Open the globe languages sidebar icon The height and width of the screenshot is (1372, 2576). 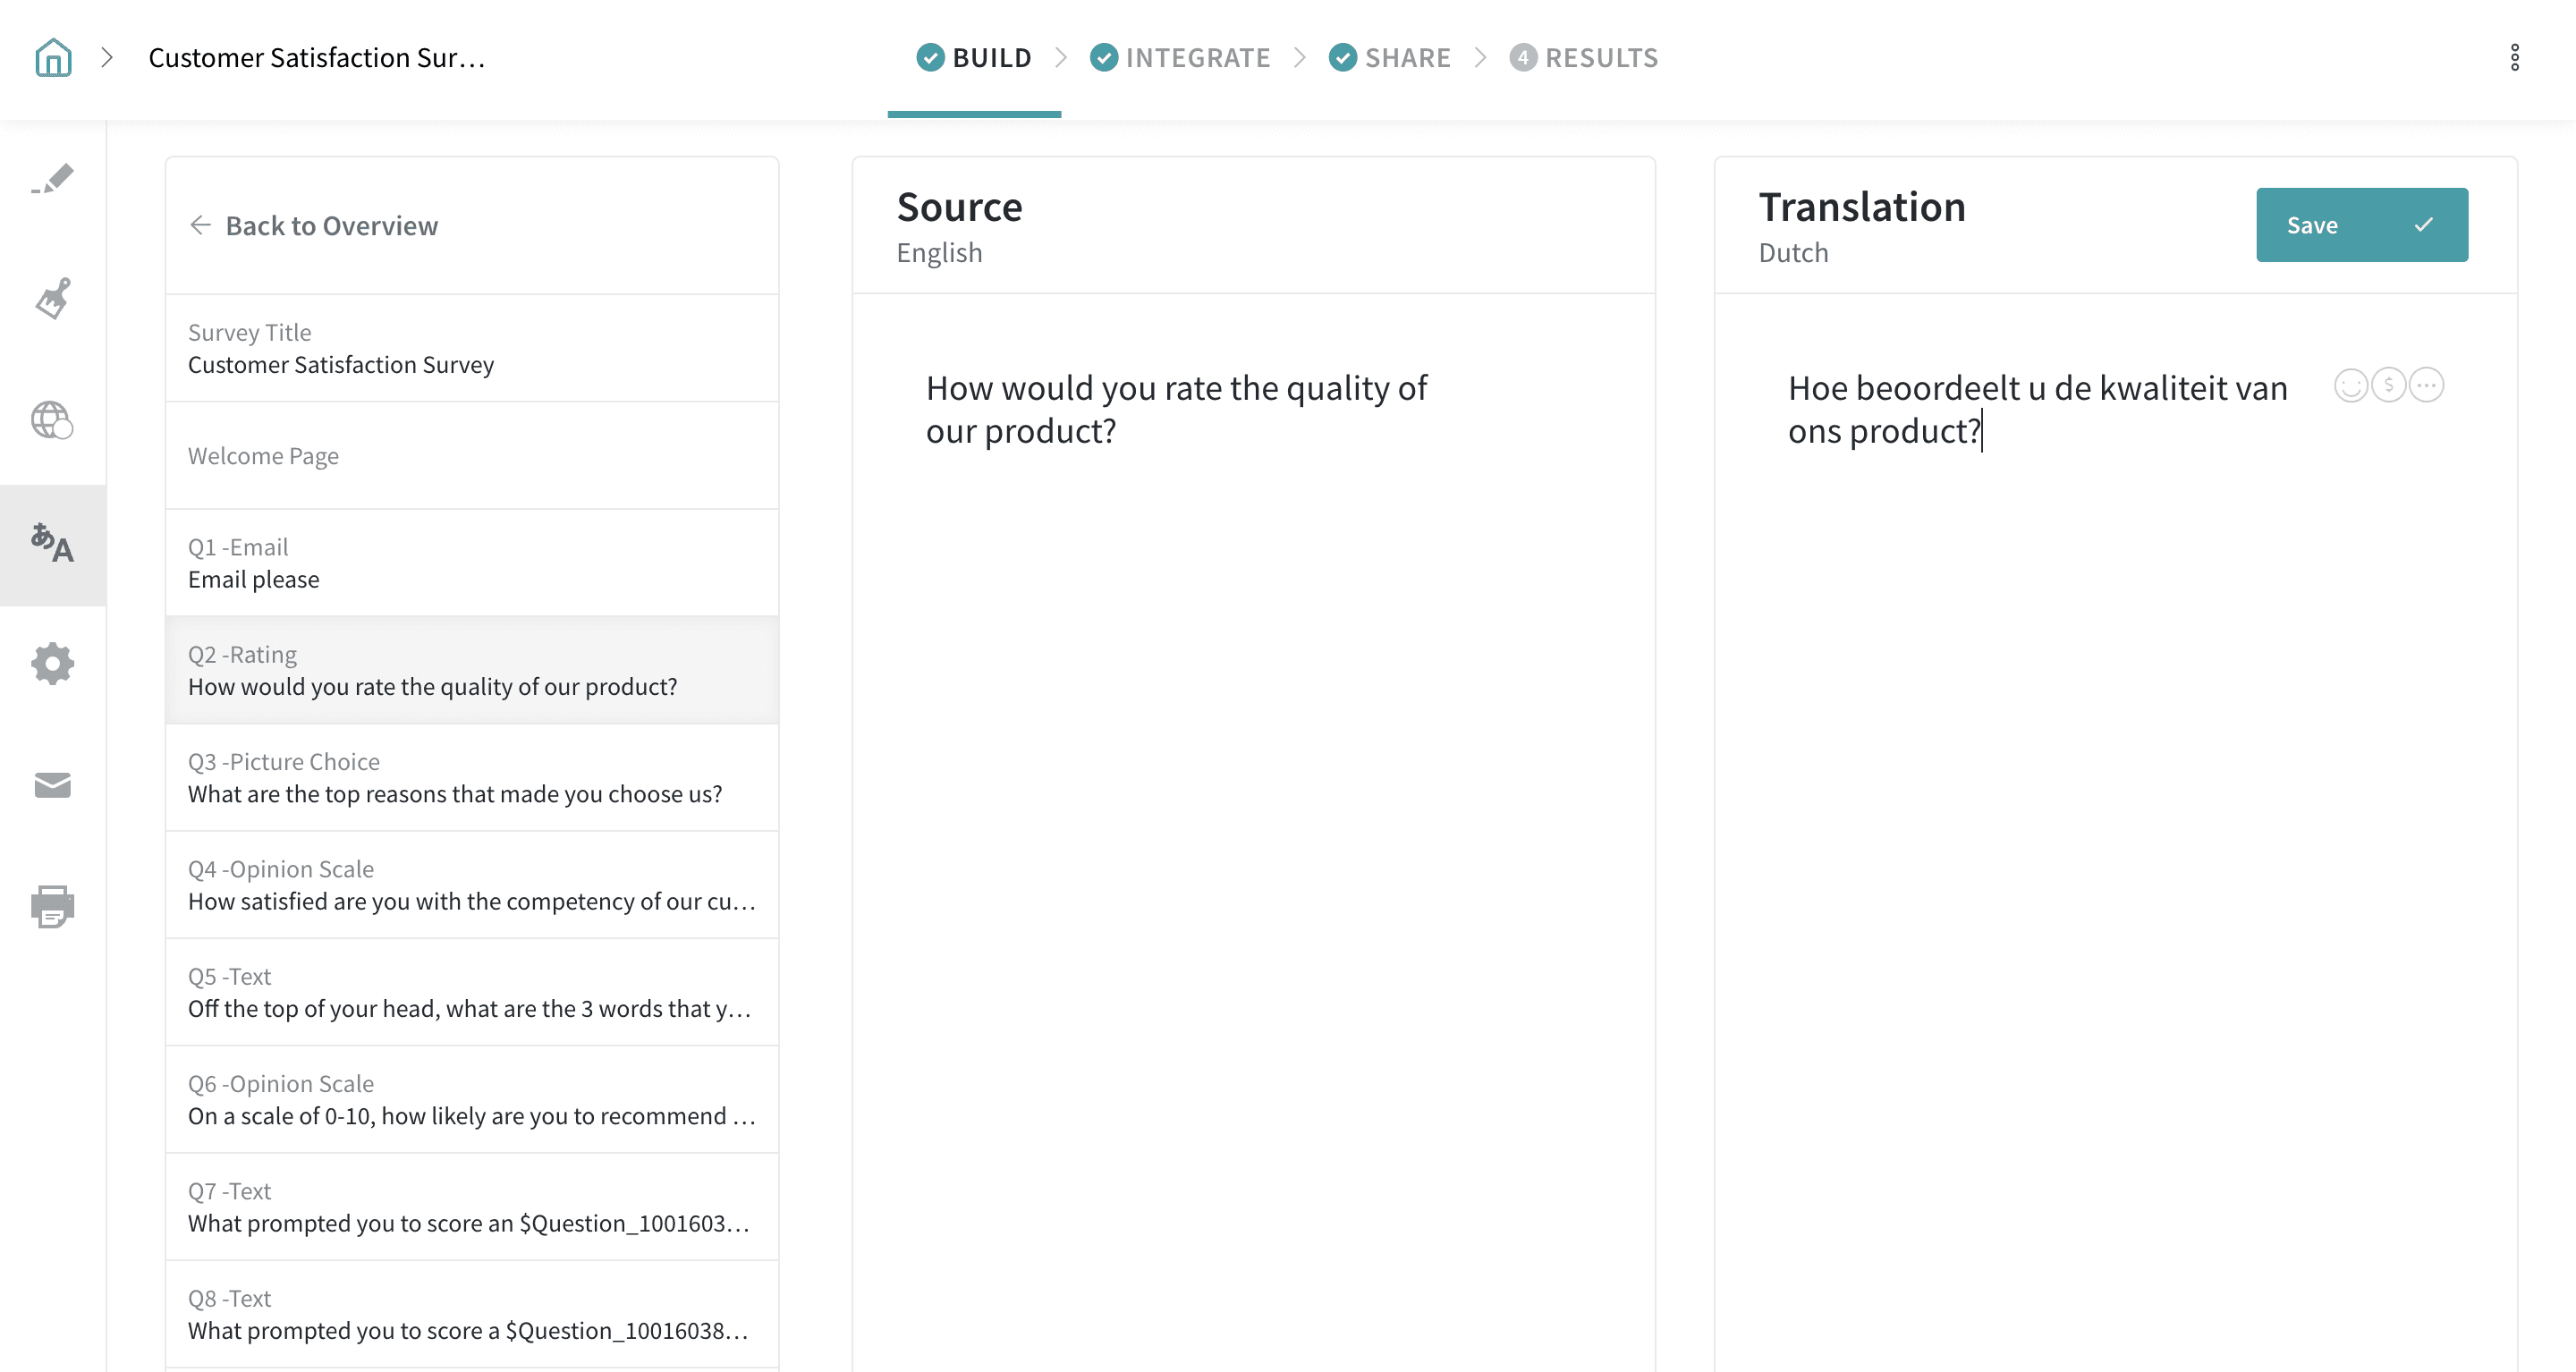pos(53,420)
